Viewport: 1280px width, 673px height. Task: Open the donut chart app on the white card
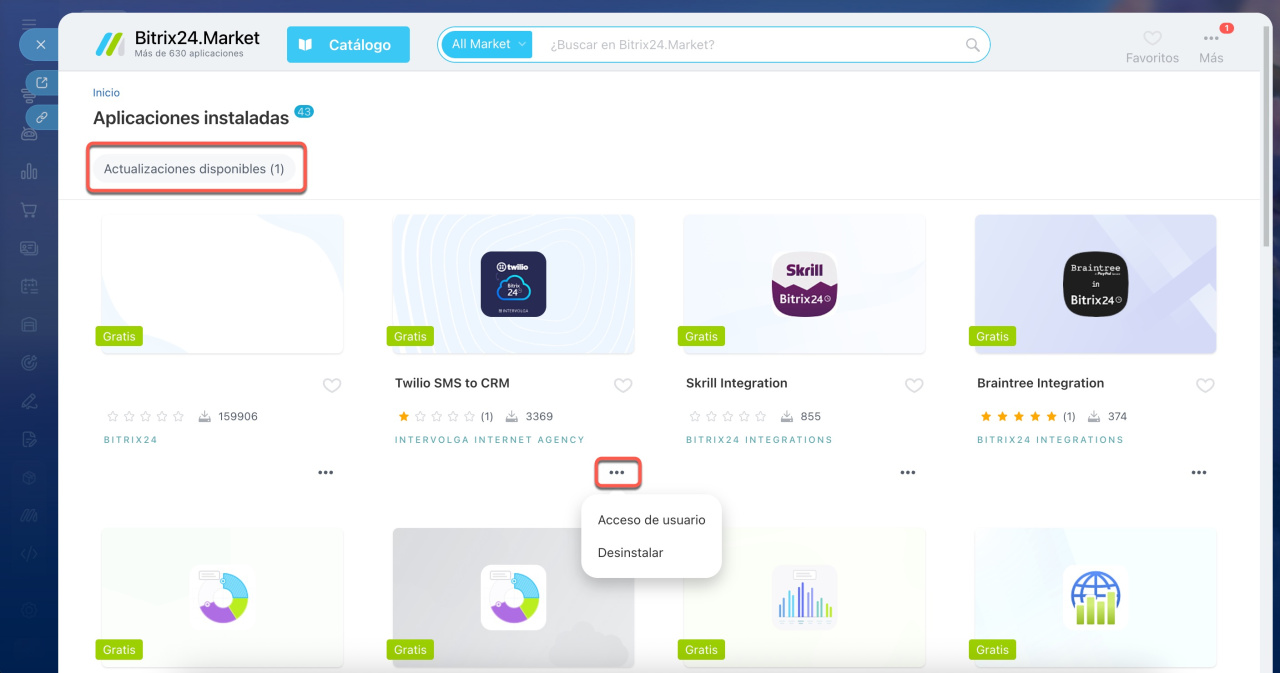point(222,597)
